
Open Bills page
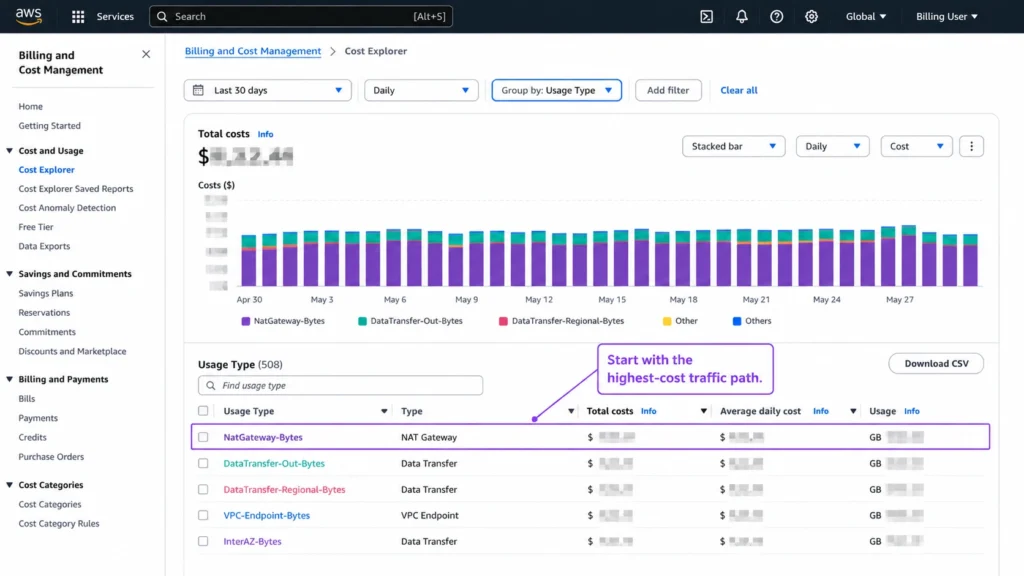(27, 398)
